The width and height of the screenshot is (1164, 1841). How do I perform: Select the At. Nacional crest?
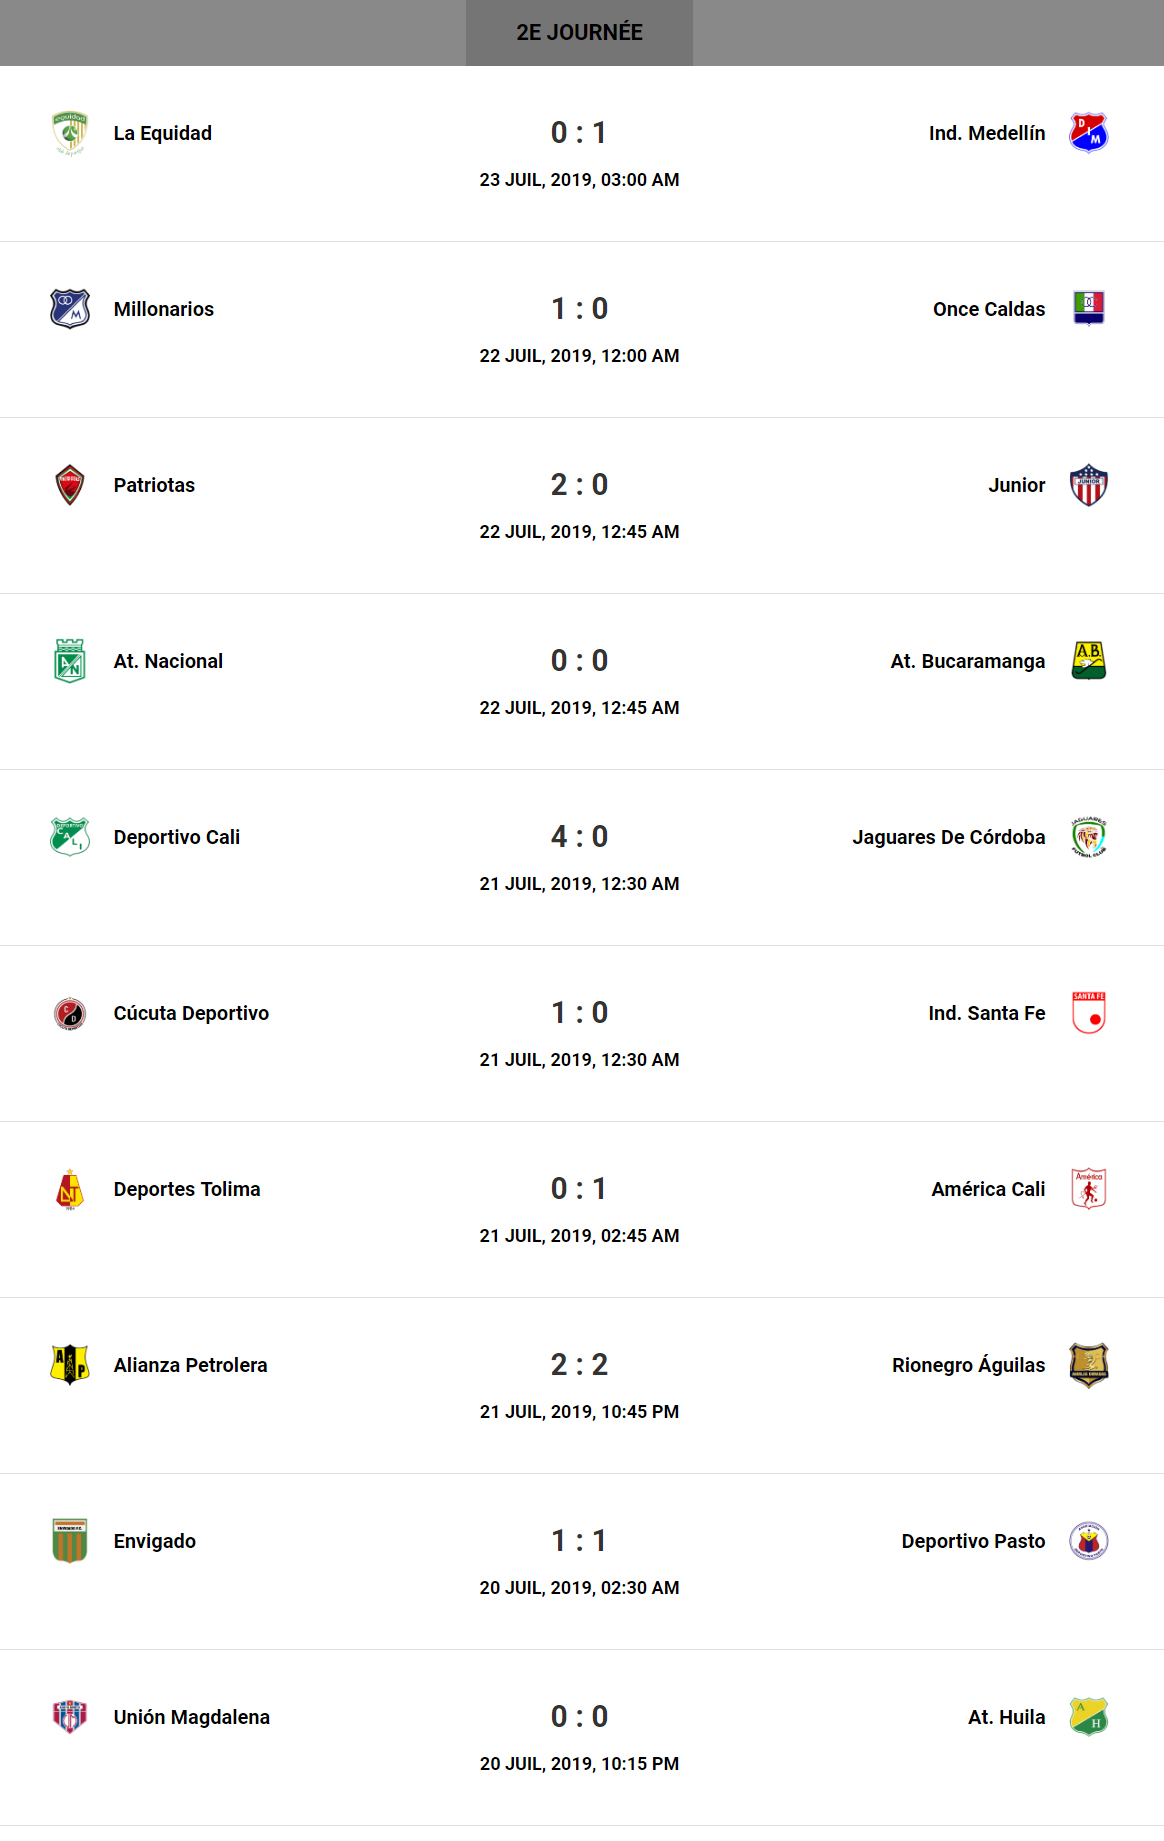click(x=70, y=661)
